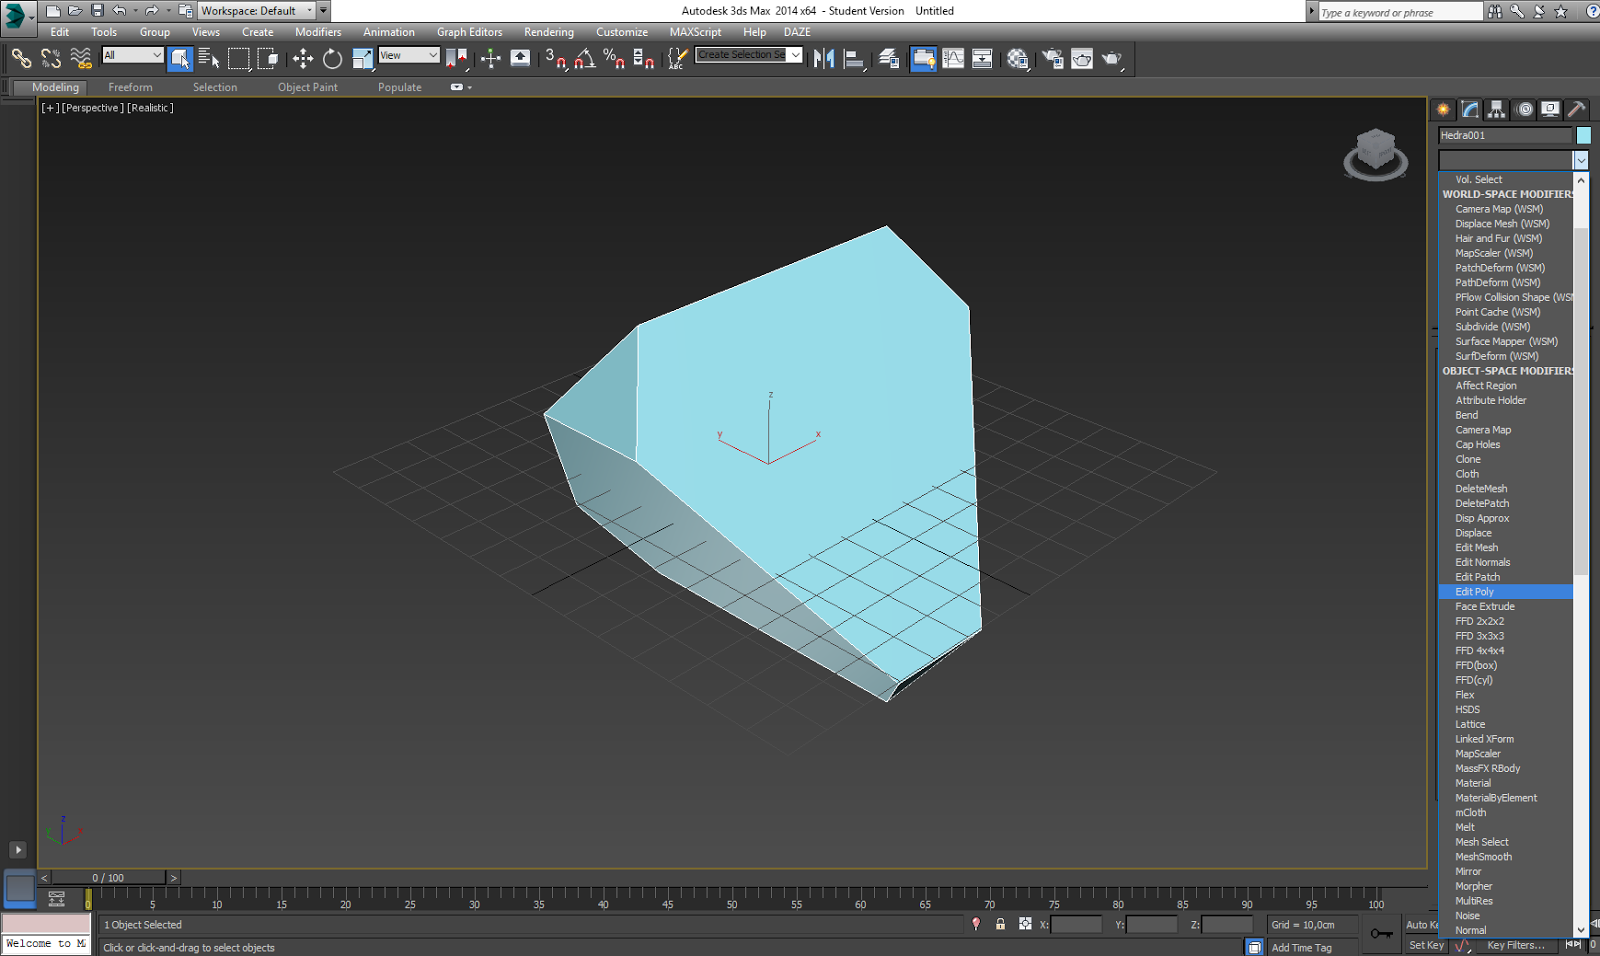
Task: Open the Curve Editor
Action: (953, 59)
